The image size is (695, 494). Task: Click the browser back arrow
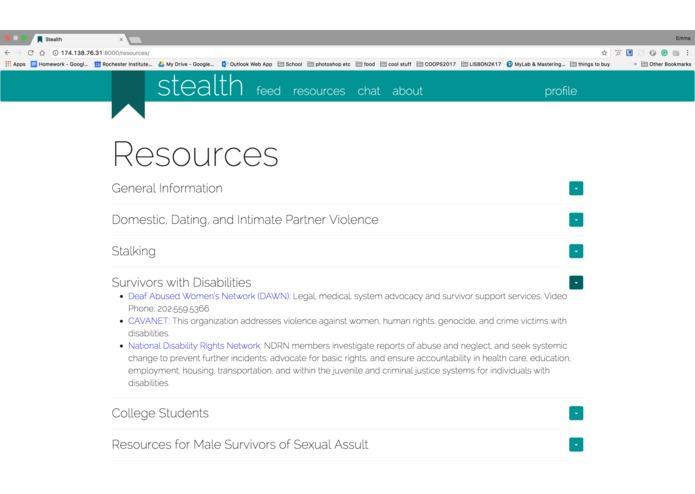coord(8,53)
